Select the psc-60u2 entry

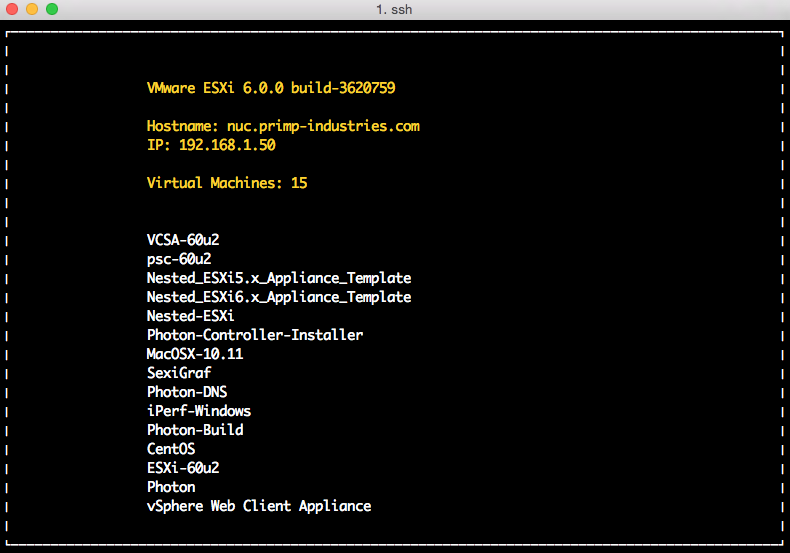point(179,259)
